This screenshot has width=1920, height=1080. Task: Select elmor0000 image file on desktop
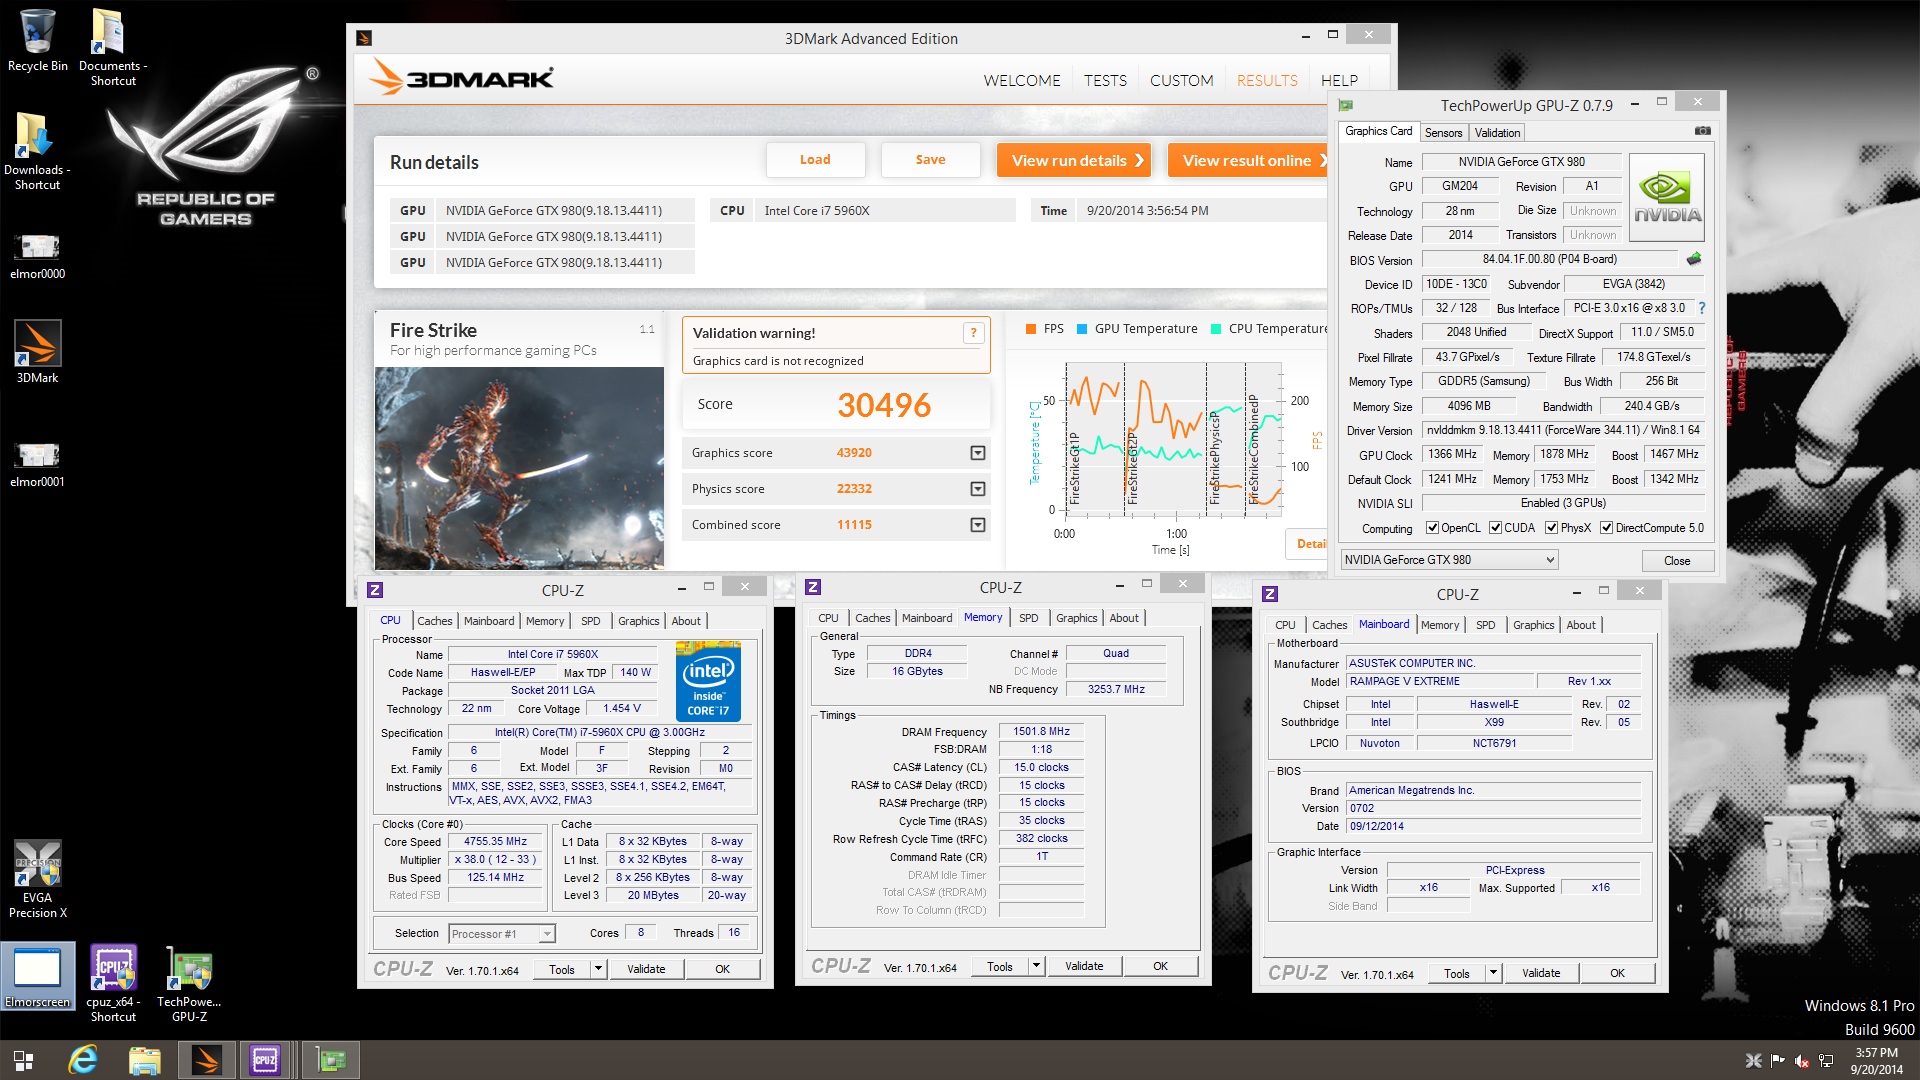(x=37, y=256)
